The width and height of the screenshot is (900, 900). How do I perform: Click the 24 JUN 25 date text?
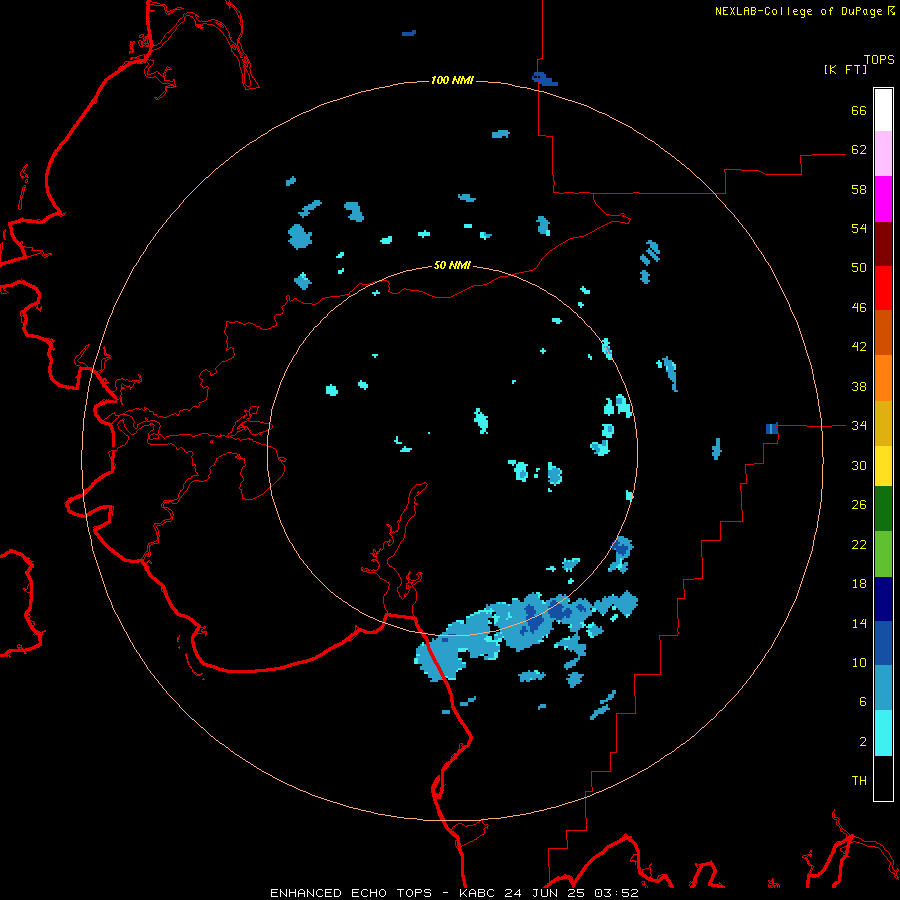[x=545, y=893]
